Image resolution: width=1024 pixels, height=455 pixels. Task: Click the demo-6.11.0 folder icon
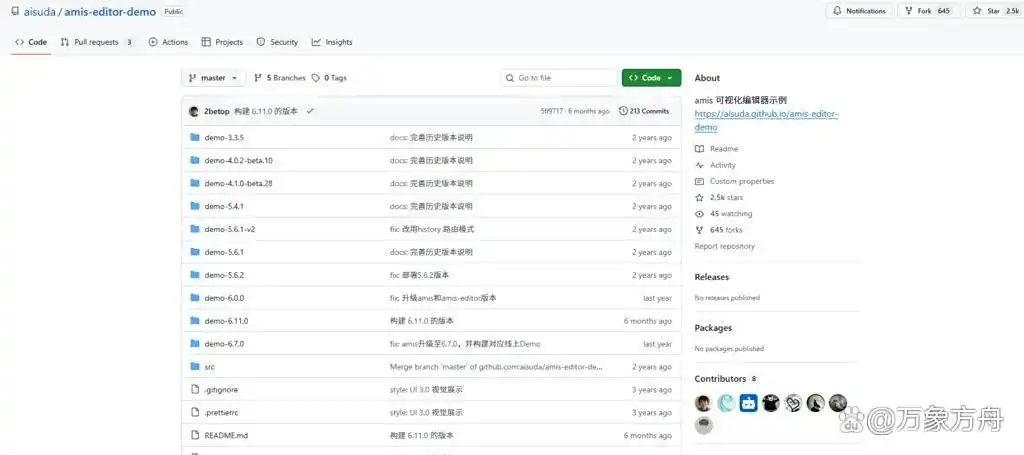(x=195, y=321)
